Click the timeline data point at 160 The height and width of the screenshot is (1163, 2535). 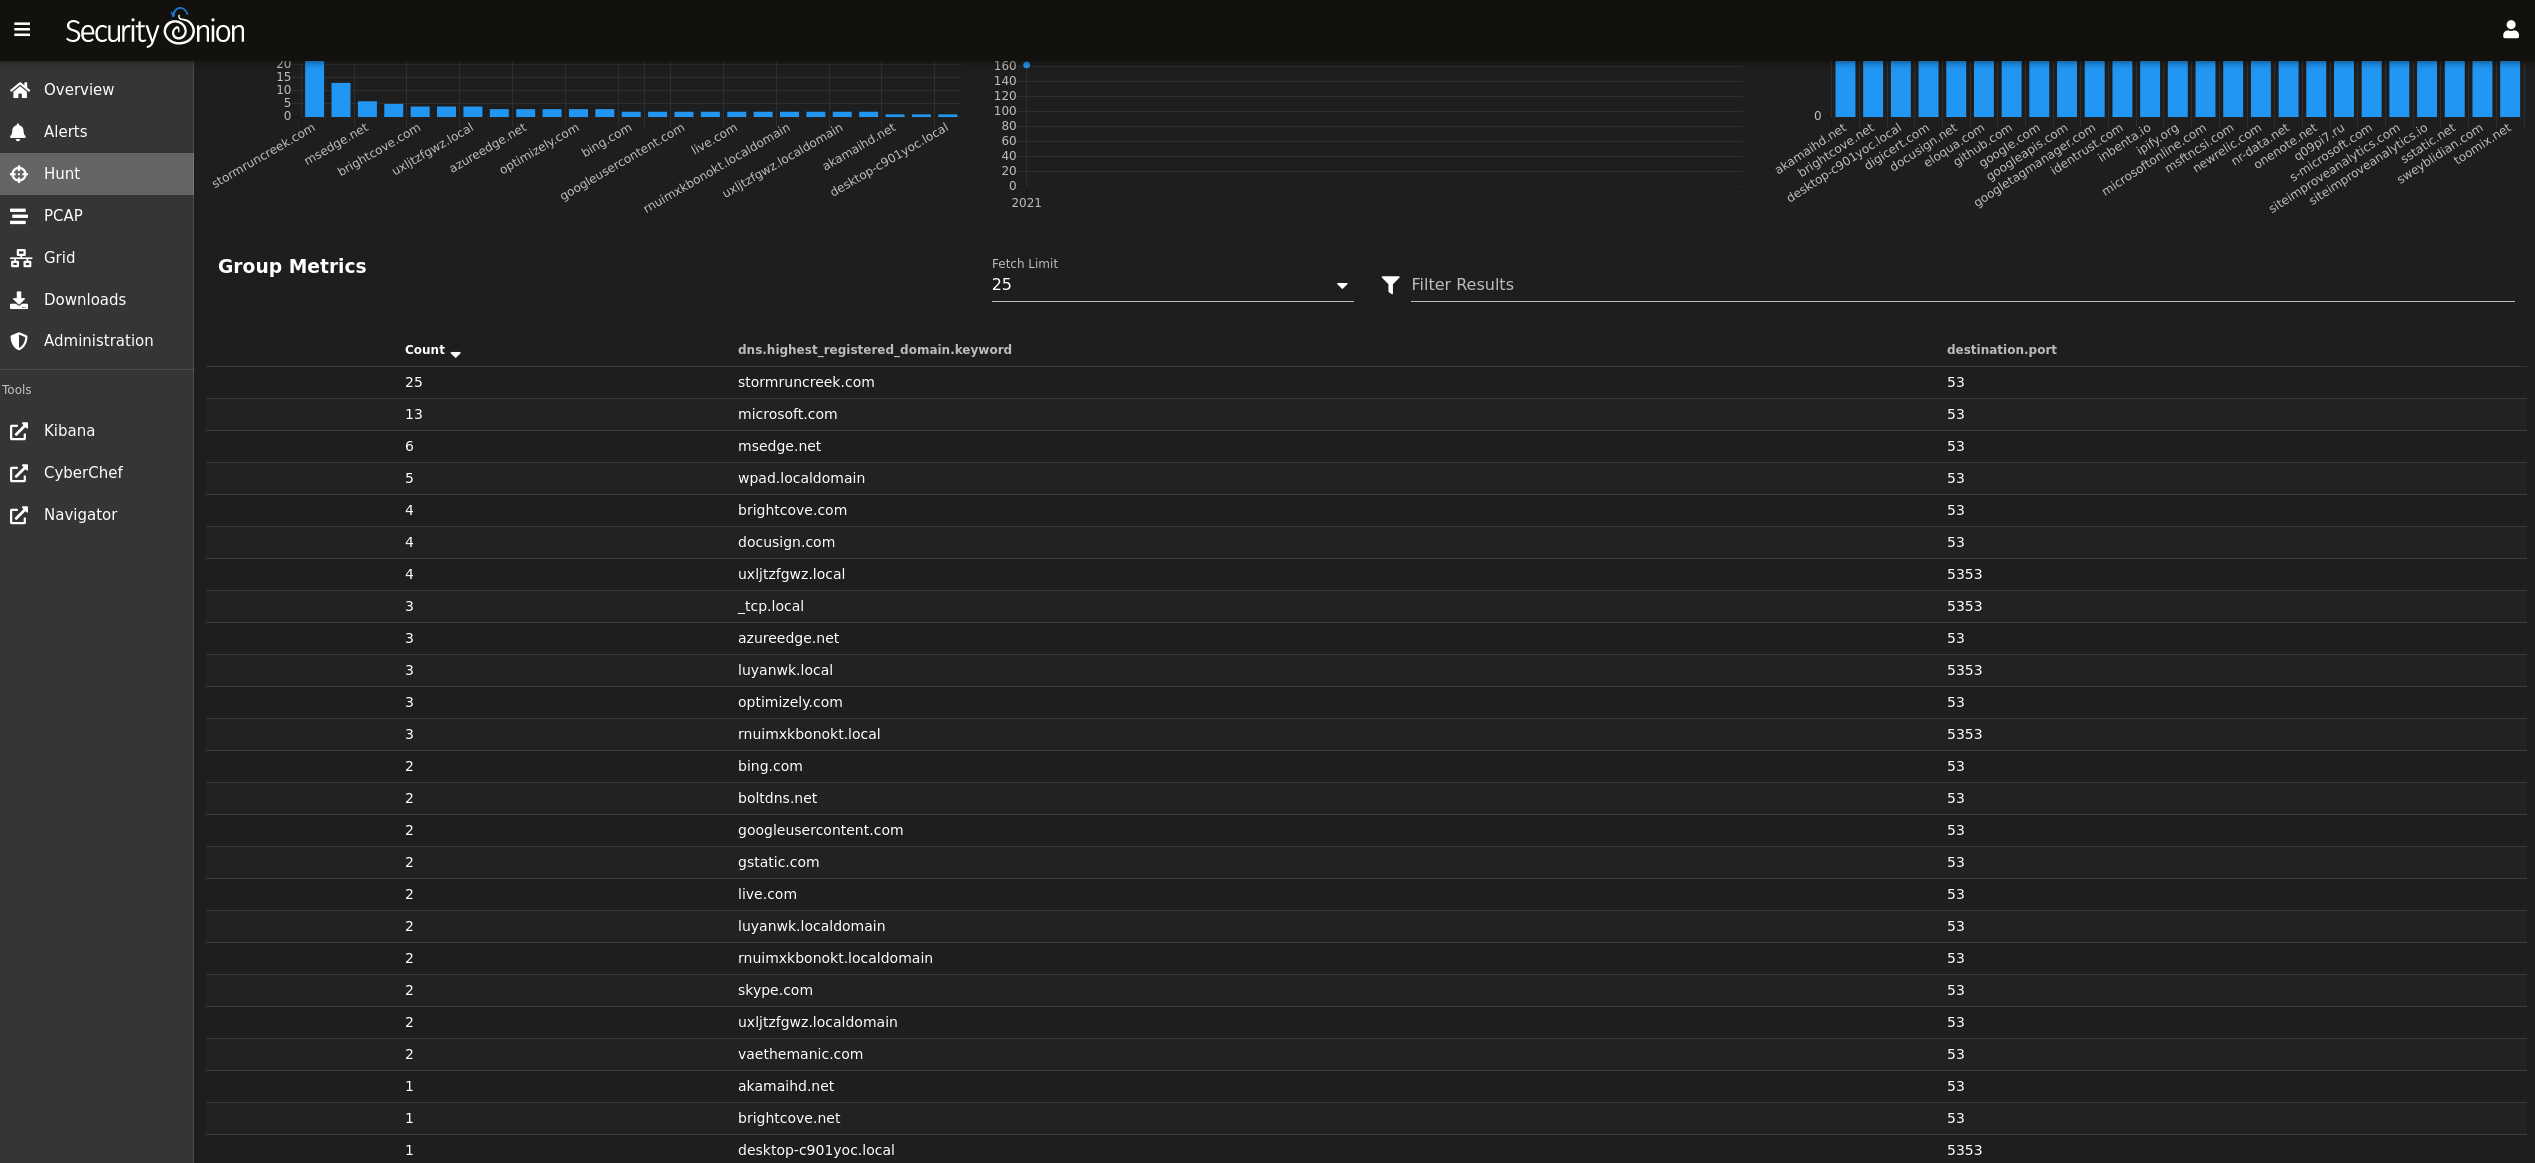pyautogui.click(x=1026, y=65)
